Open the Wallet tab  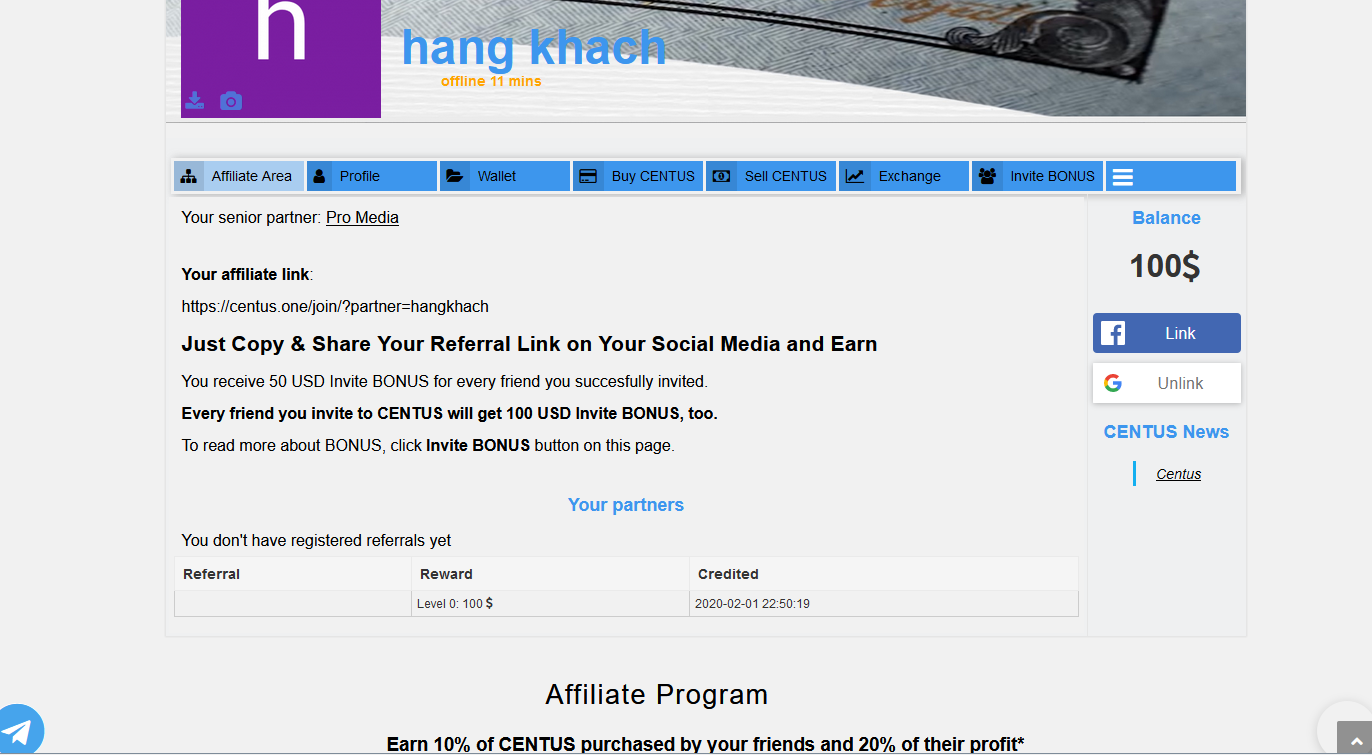505,176
